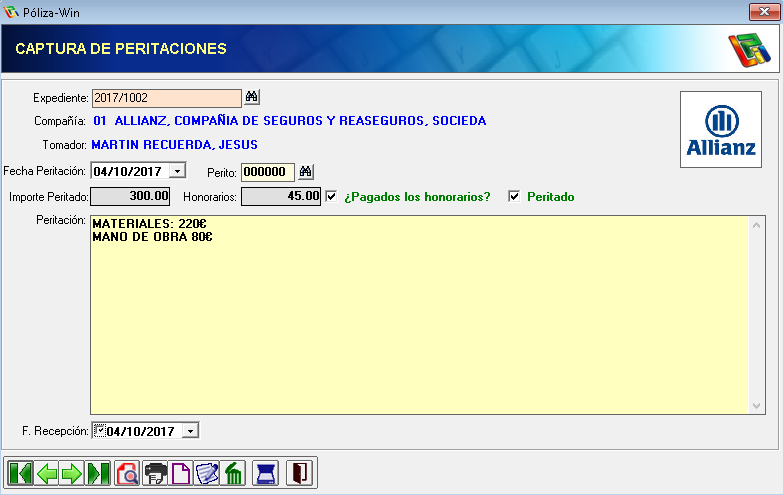Open the scanner icon in the toolbar
The image size is (783, 495).
(266, 473)
